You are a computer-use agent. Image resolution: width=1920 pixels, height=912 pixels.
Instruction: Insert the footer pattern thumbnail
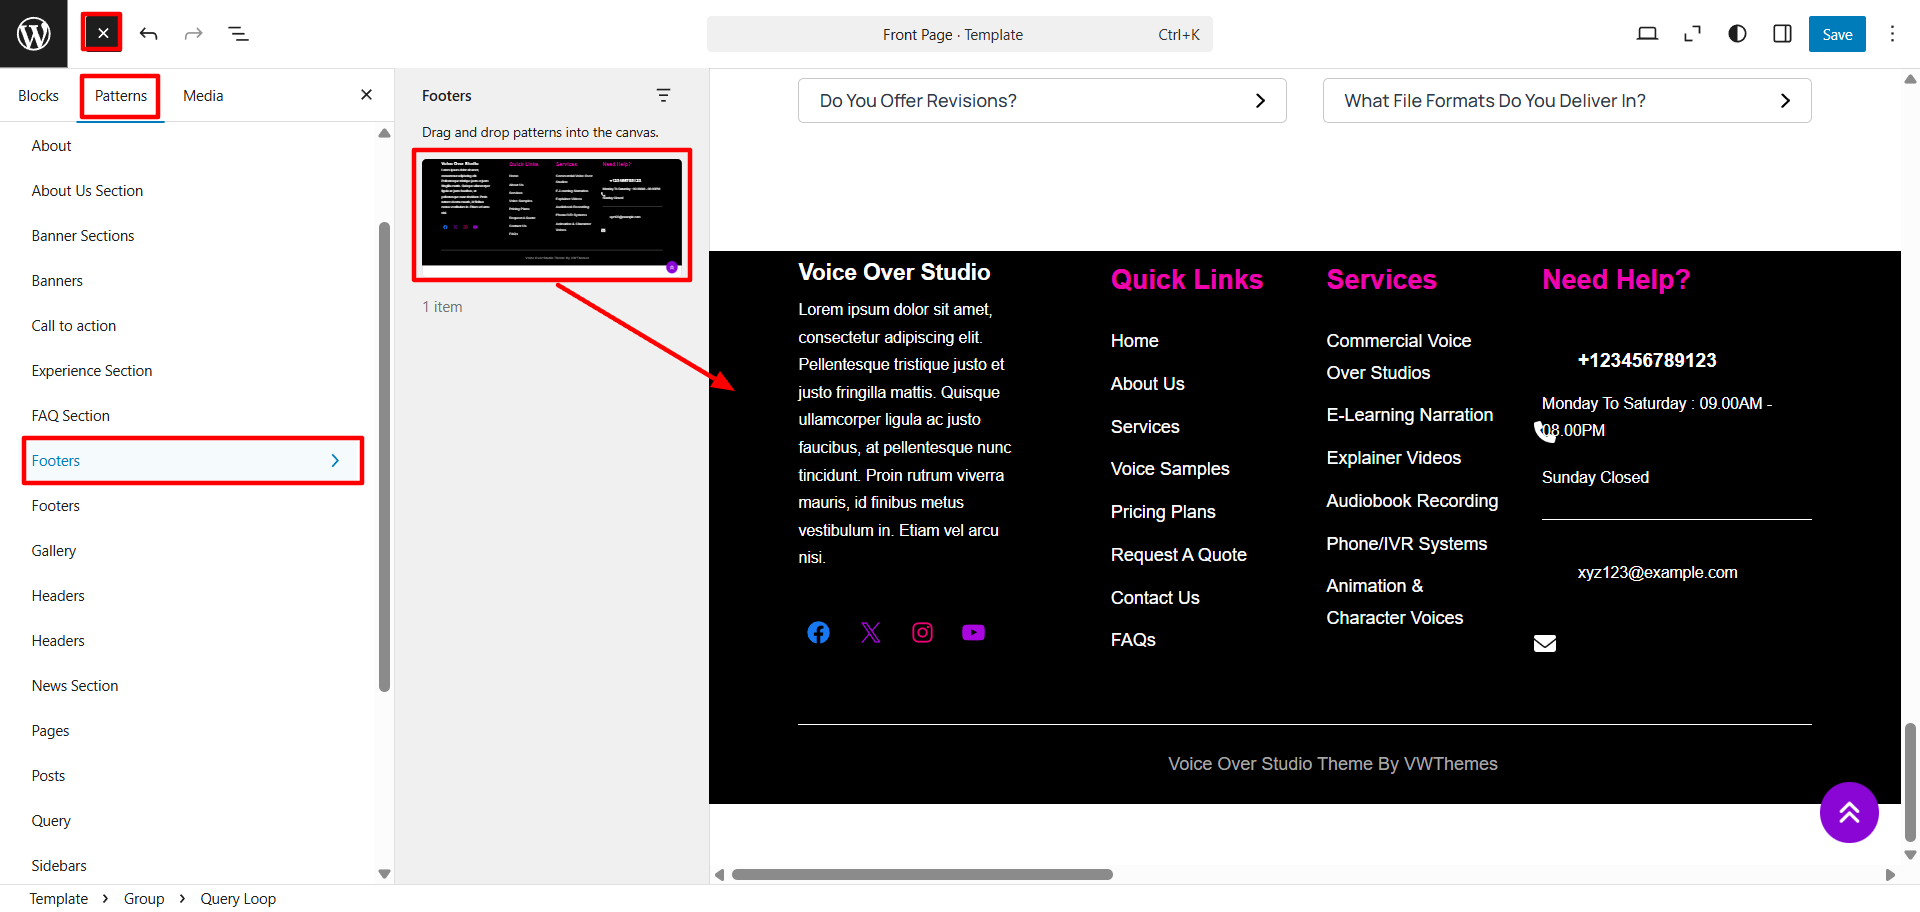coord(552,214)
